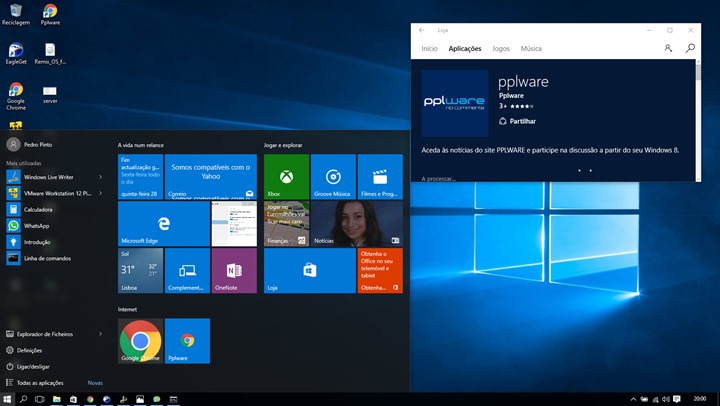Click the Store search magnifier icon
The width and height of the screenshot is (720, 406).
tap(690, 48)
